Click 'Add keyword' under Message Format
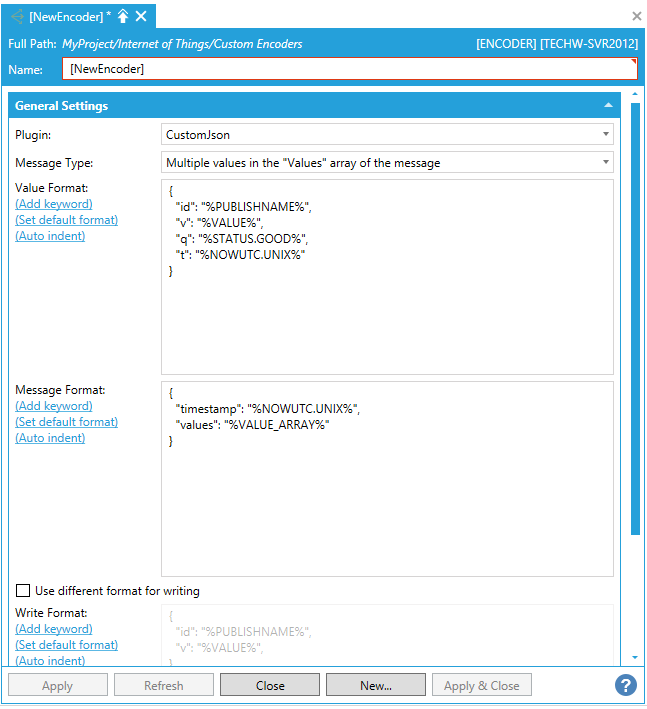Screen dimensions: 647x709 pyautogui.click(x=54, y=406)
